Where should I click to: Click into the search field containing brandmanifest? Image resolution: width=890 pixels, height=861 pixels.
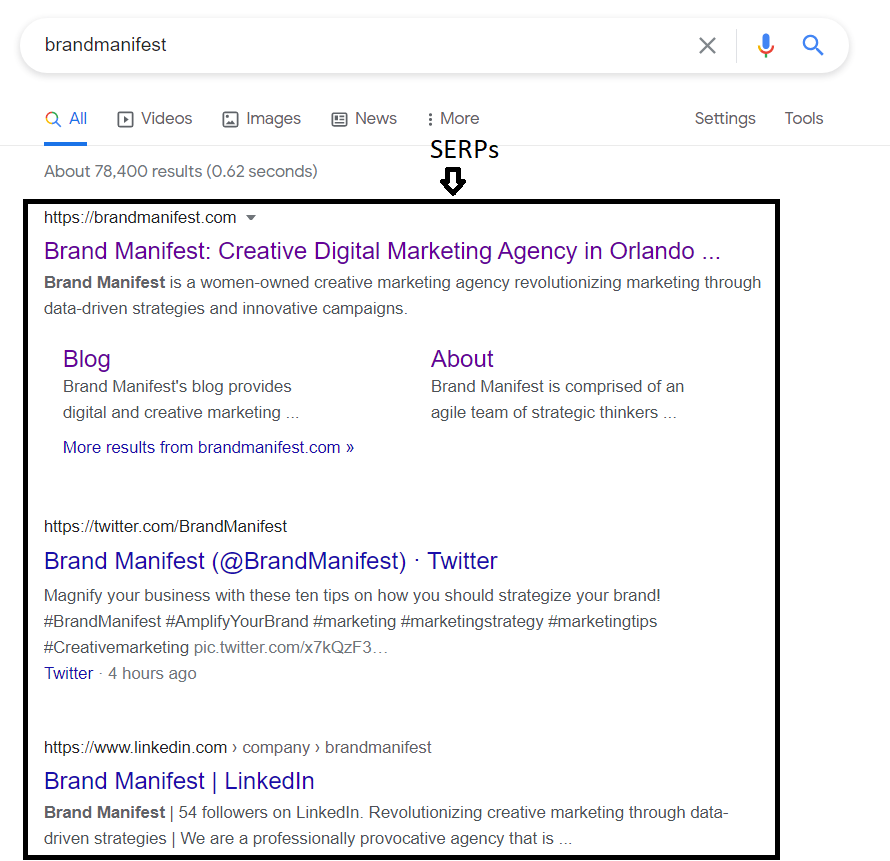[363, 45]
